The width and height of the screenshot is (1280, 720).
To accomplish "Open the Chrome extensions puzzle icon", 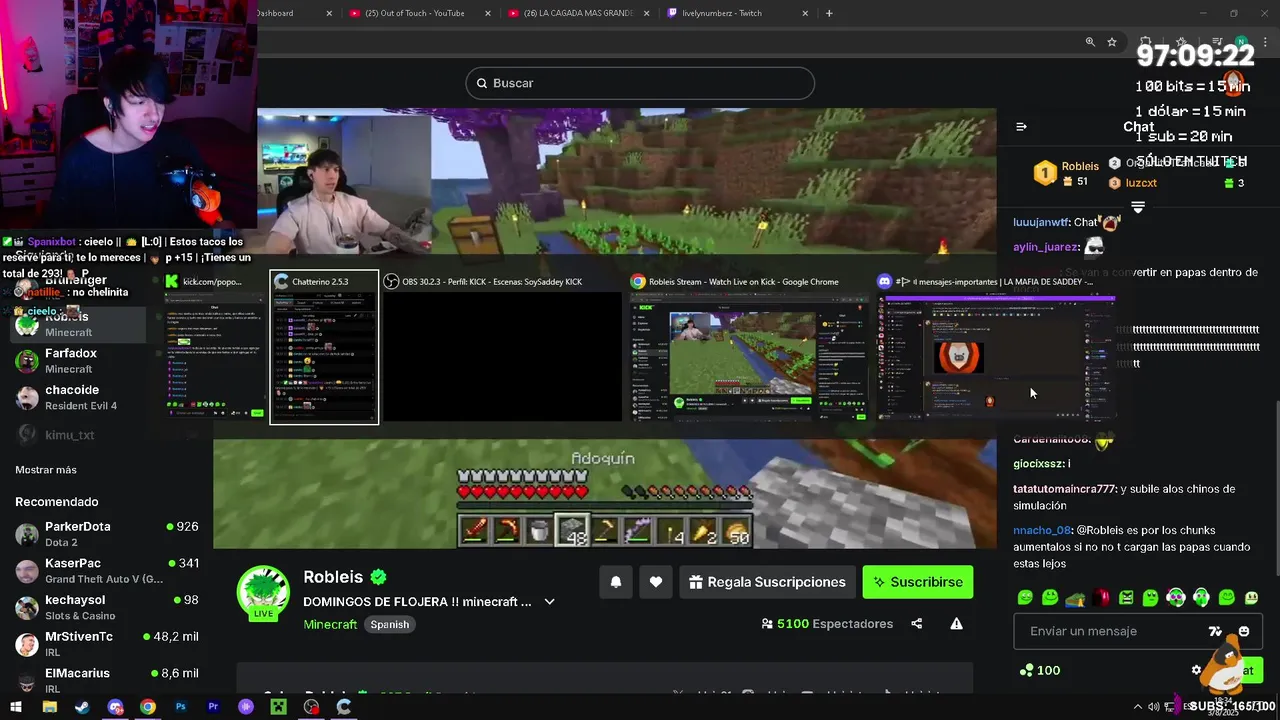I will click(1145, 42).
